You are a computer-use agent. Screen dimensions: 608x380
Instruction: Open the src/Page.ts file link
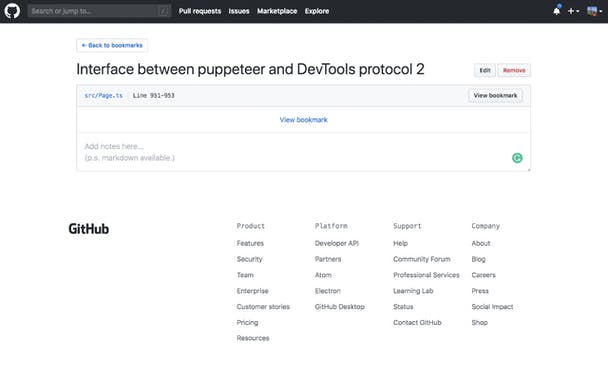[x=104, y=95]
